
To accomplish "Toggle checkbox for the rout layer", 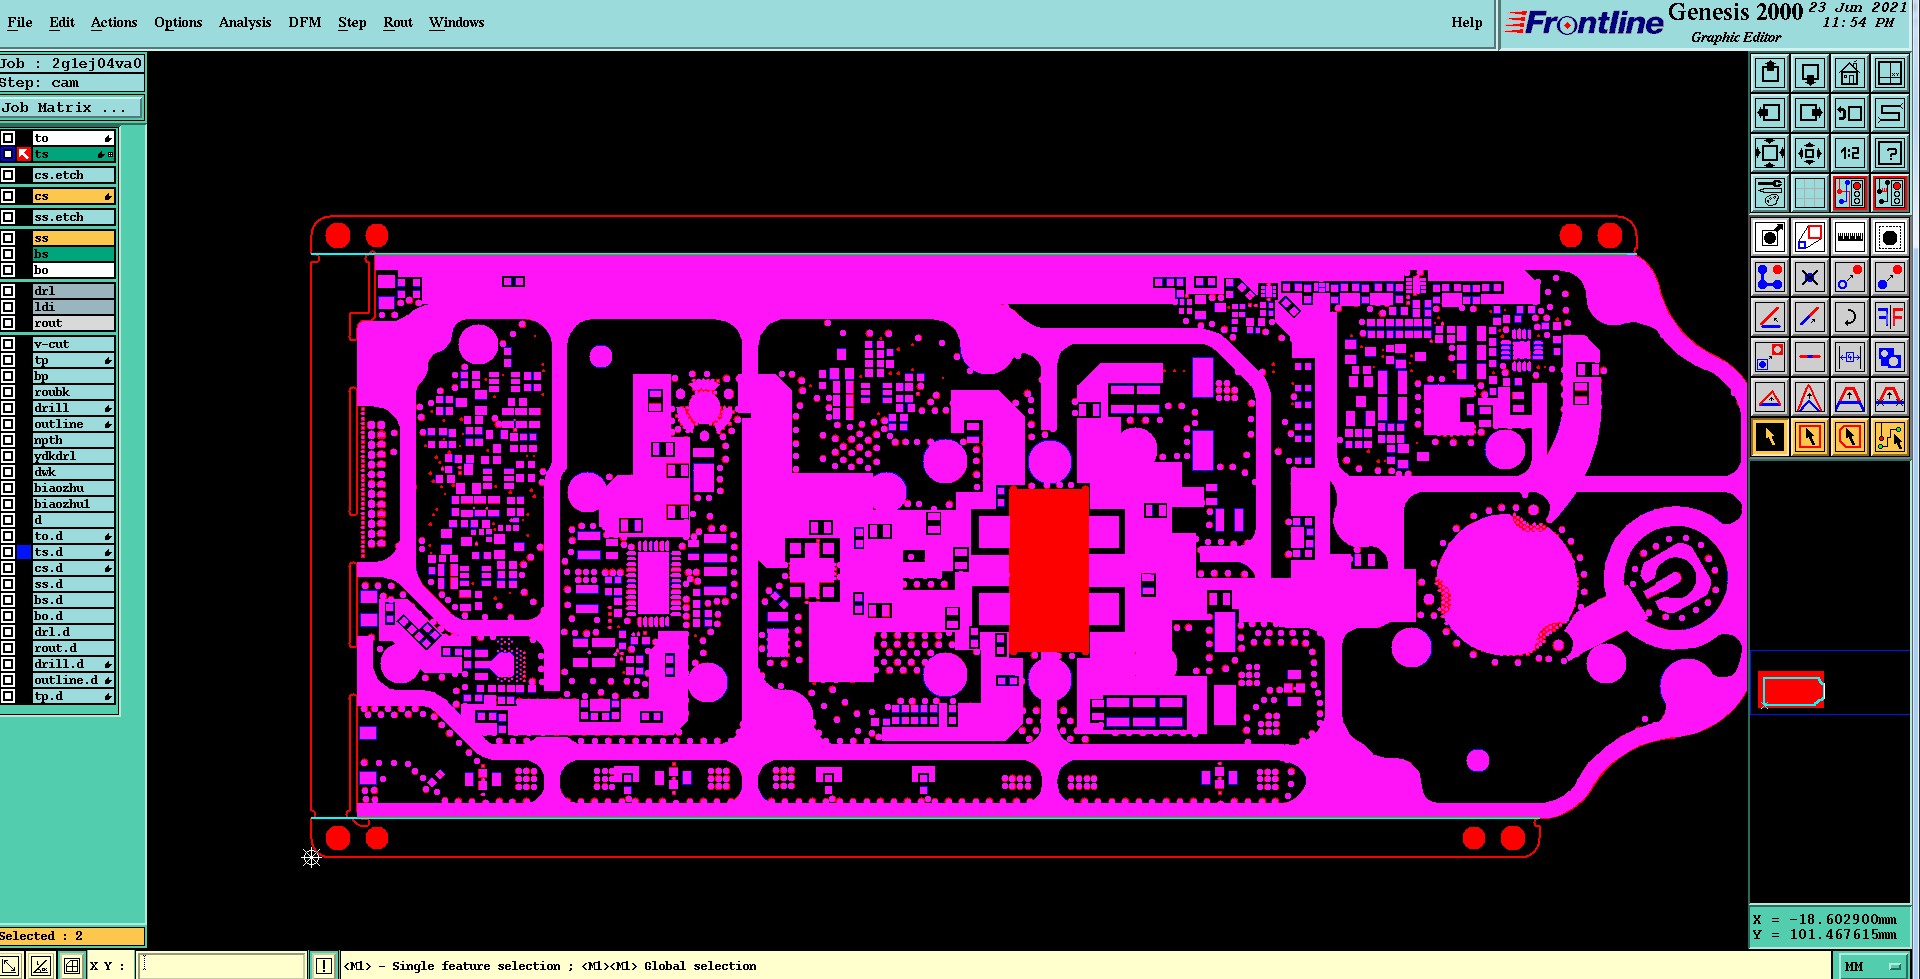I will (x=8, y=323).
